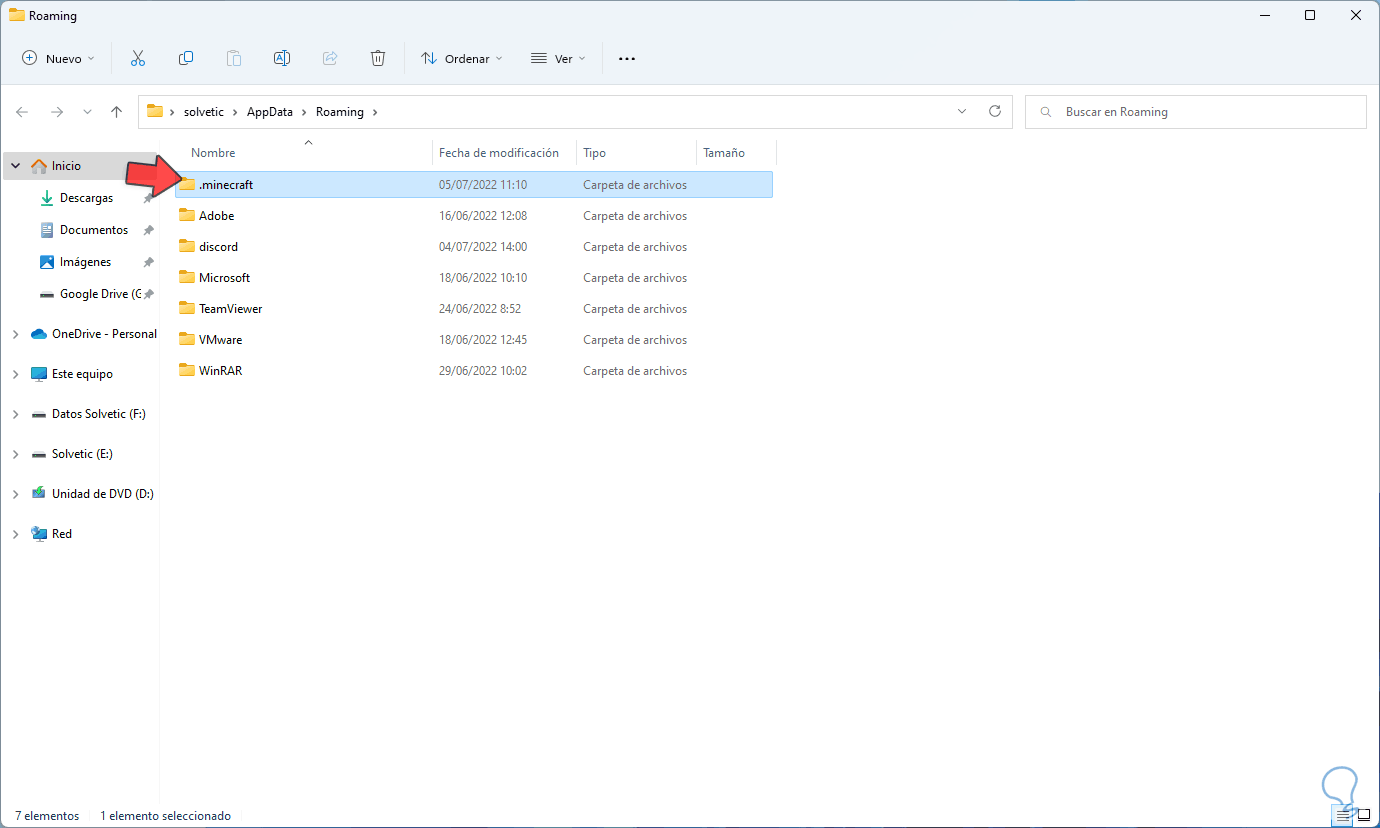
Task: Select the VMware folder icon
Action: [187, 339]
